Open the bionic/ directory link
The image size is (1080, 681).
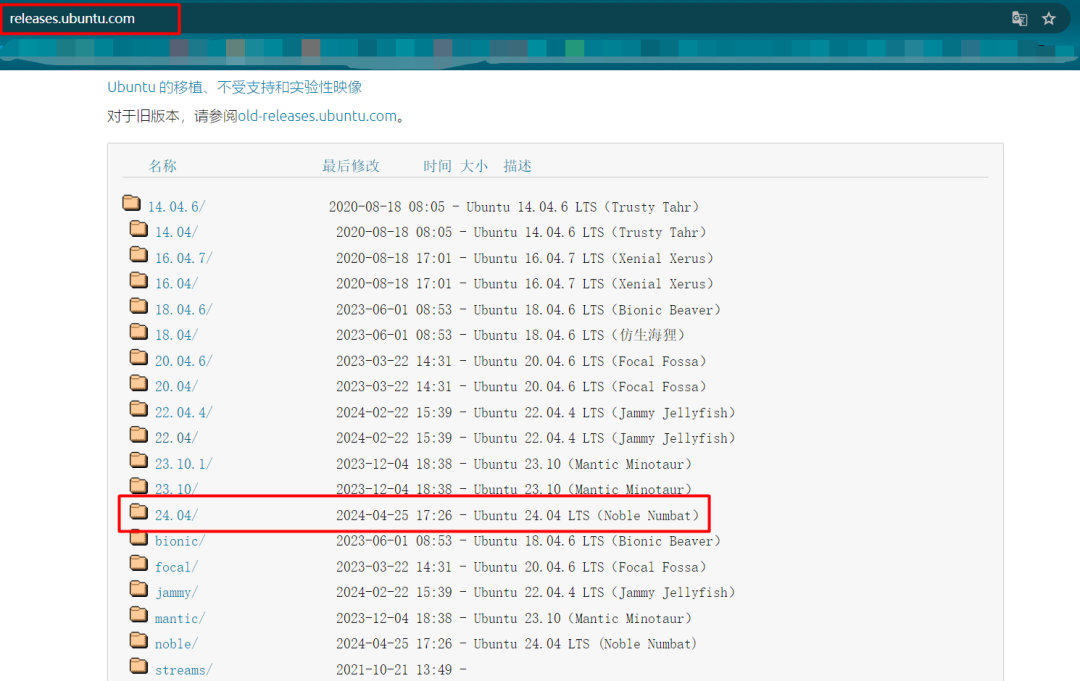click(x=180, y=541)
